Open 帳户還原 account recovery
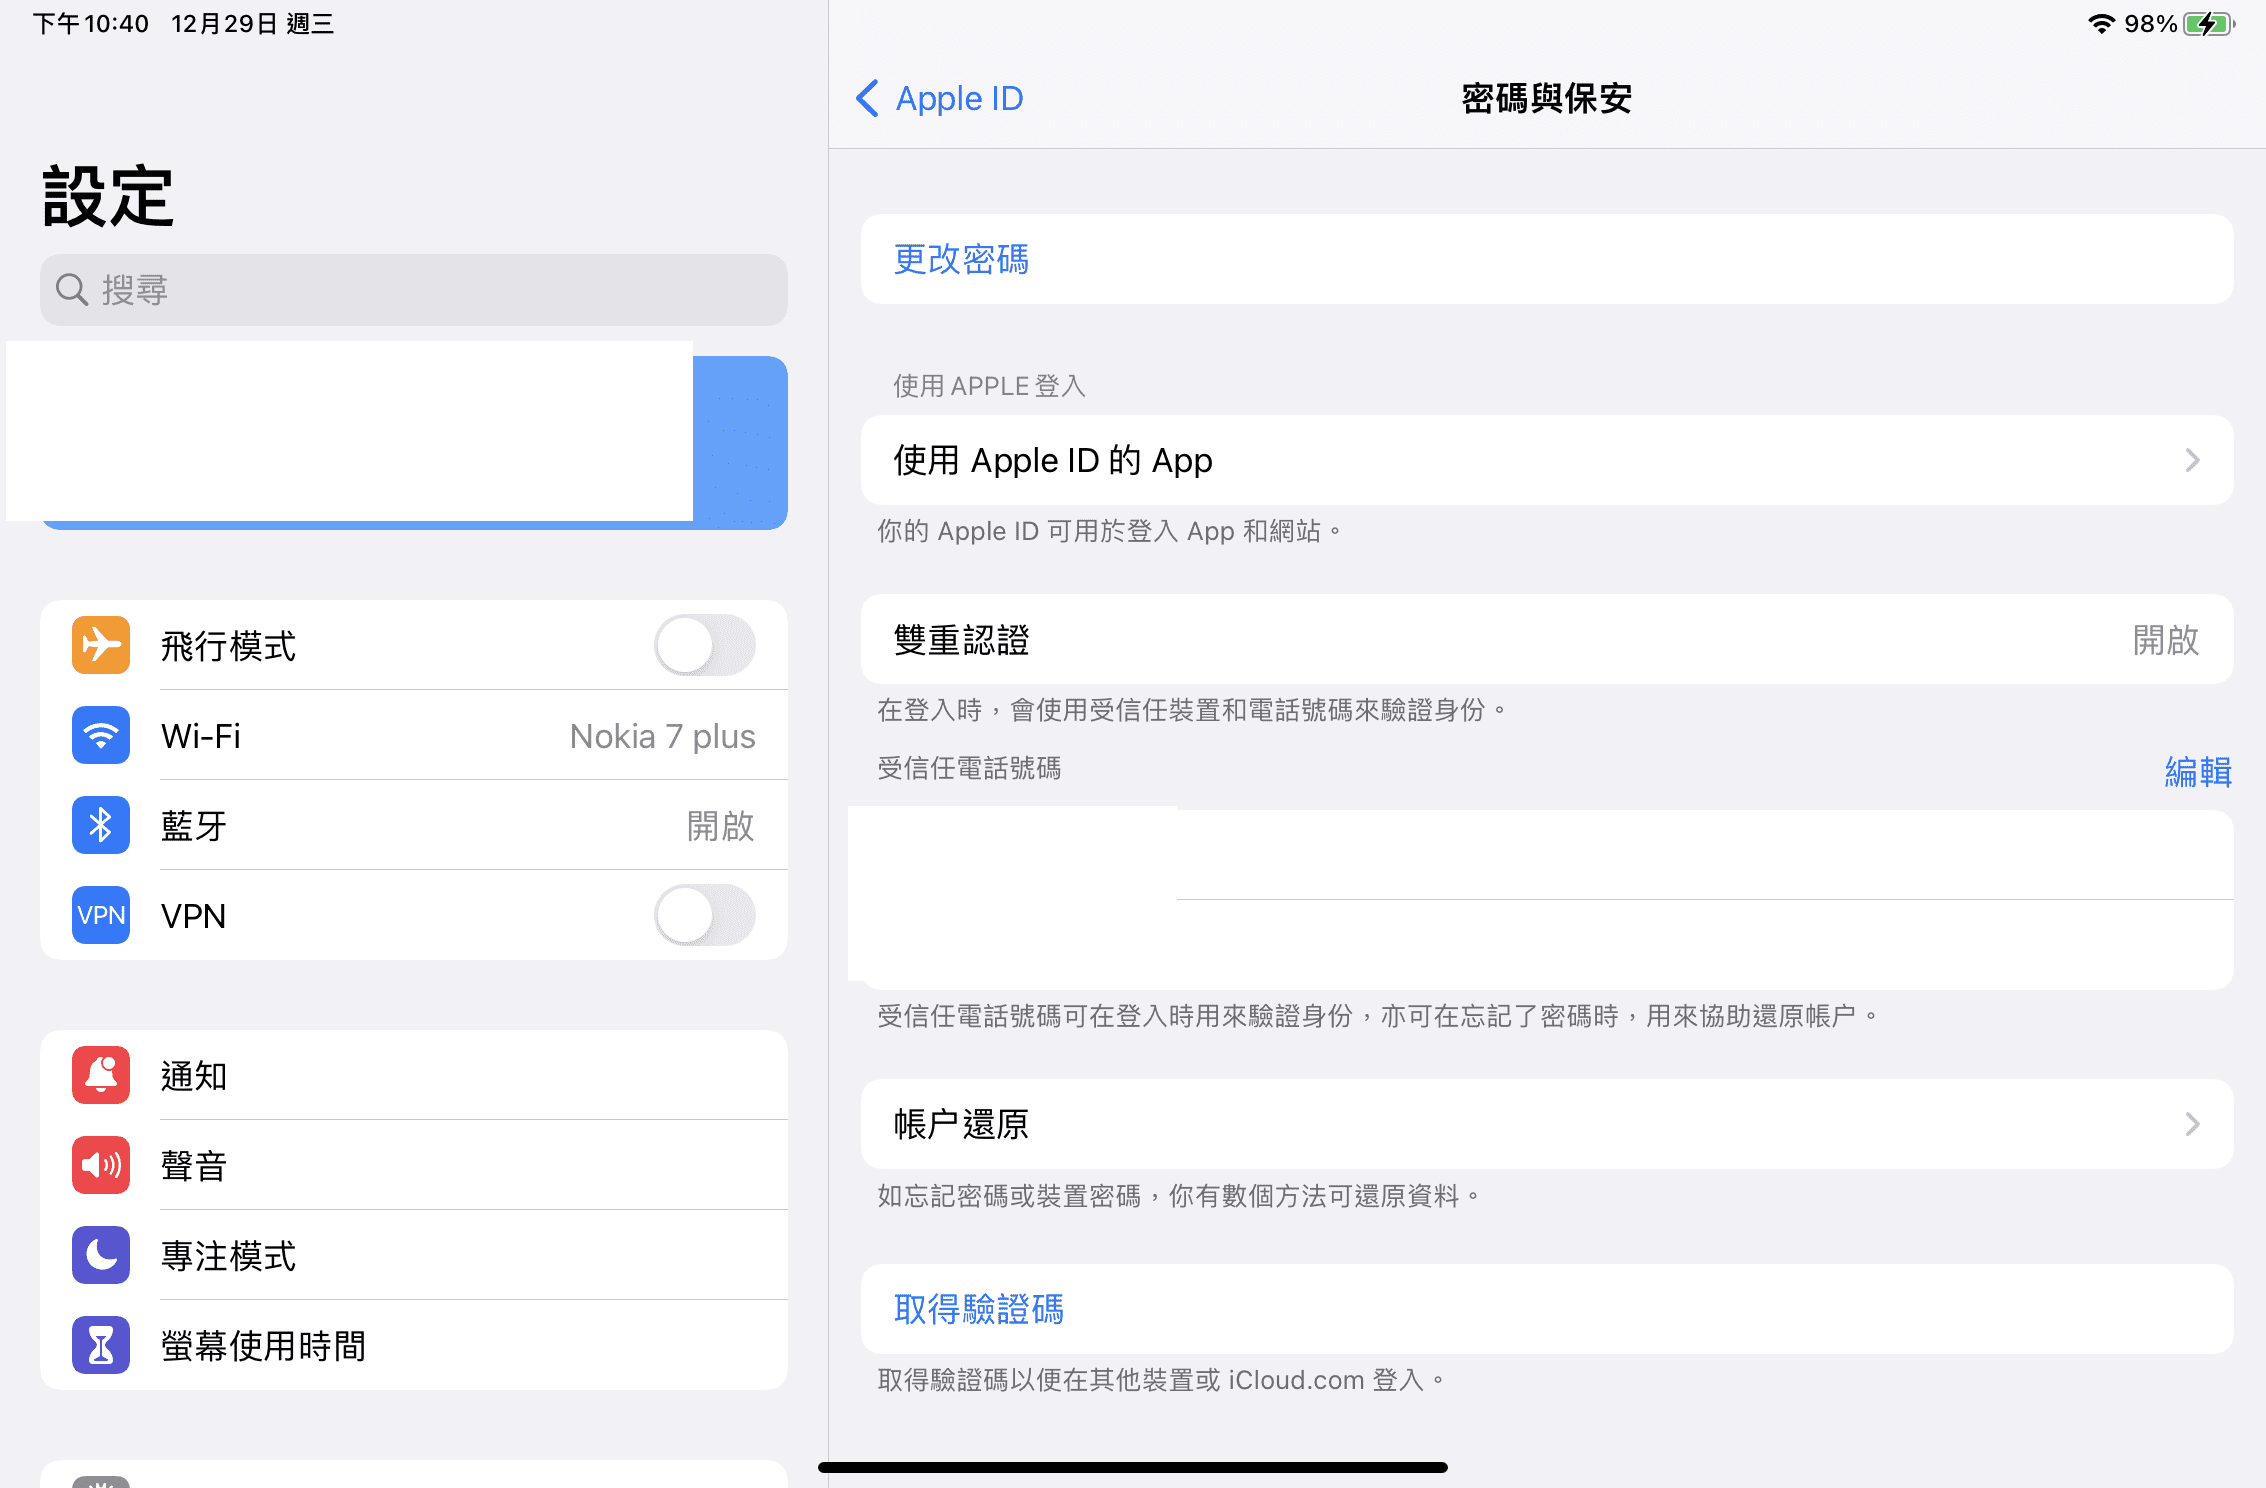Screen dimensions: 2266x1488 (1547, 1124)
